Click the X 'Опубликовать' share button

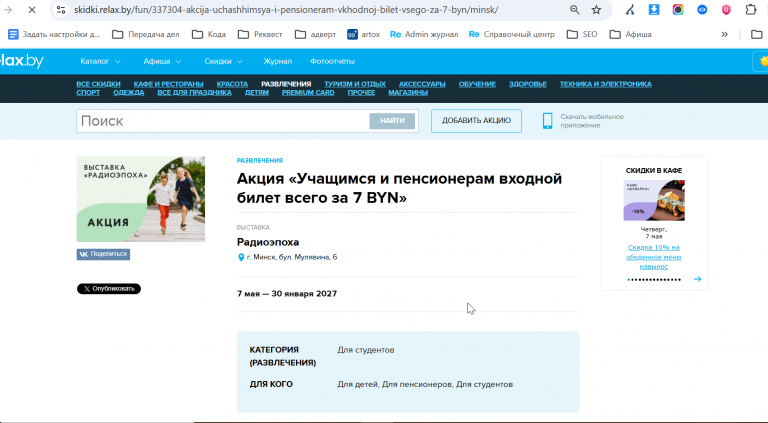(109, 289)
